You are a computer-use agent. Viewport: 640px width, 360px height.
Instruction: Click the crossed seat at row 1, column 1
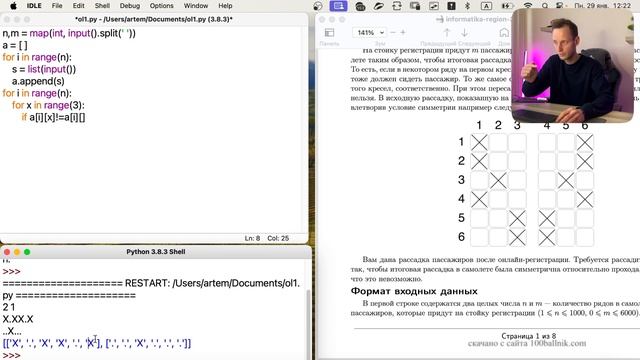pos(479,143)
